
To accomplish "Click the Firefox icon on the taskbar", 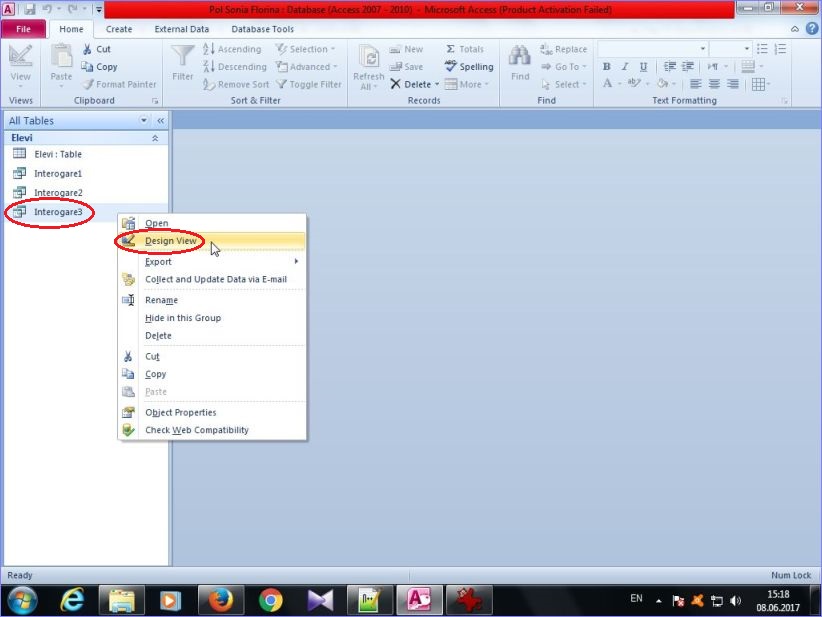I will point(216,600).
